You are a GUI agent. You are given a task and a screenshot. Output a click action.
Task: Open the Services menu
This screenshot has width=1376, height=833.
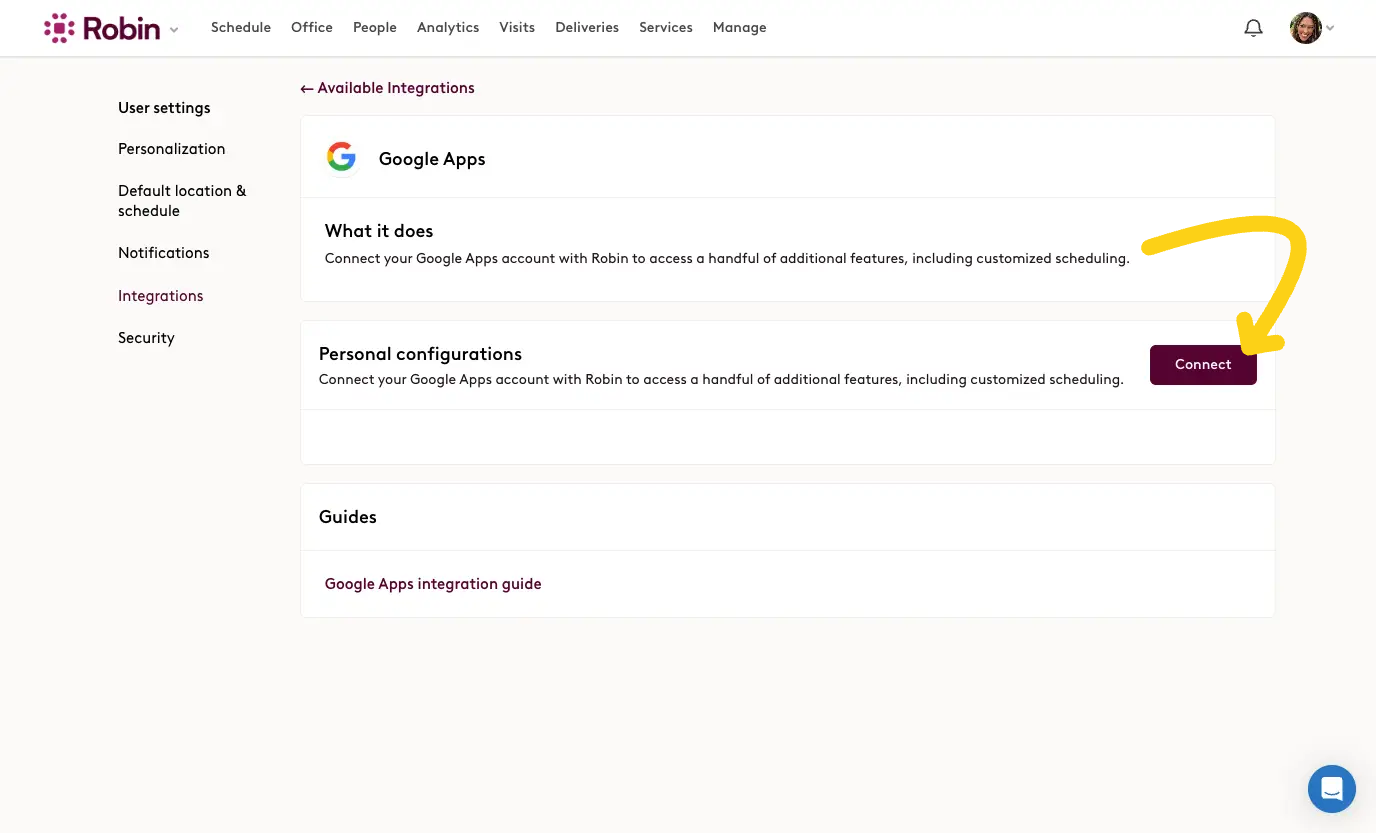click(666, 27)
